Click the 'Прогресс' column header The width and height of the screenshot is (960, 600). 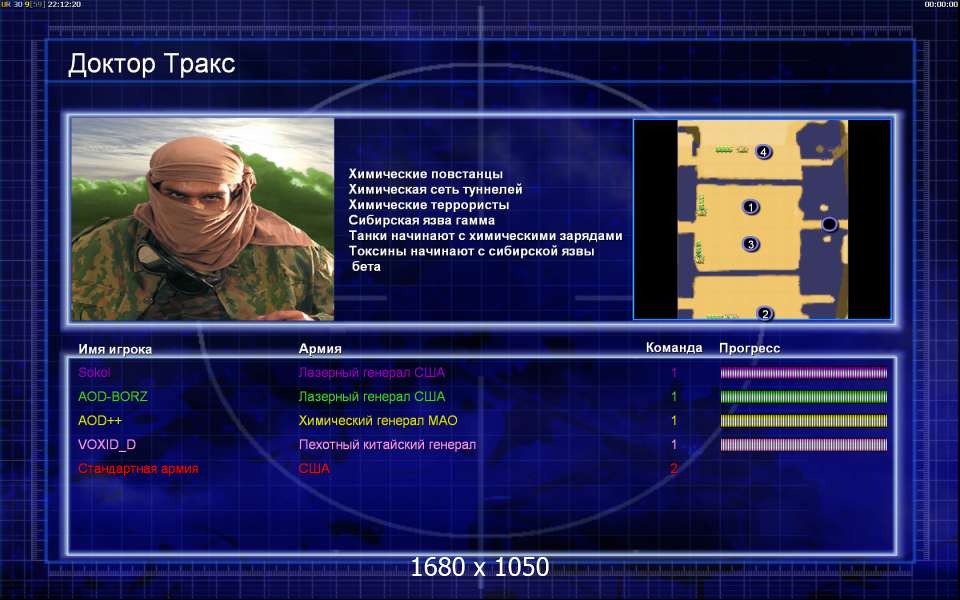coord(749,348)
